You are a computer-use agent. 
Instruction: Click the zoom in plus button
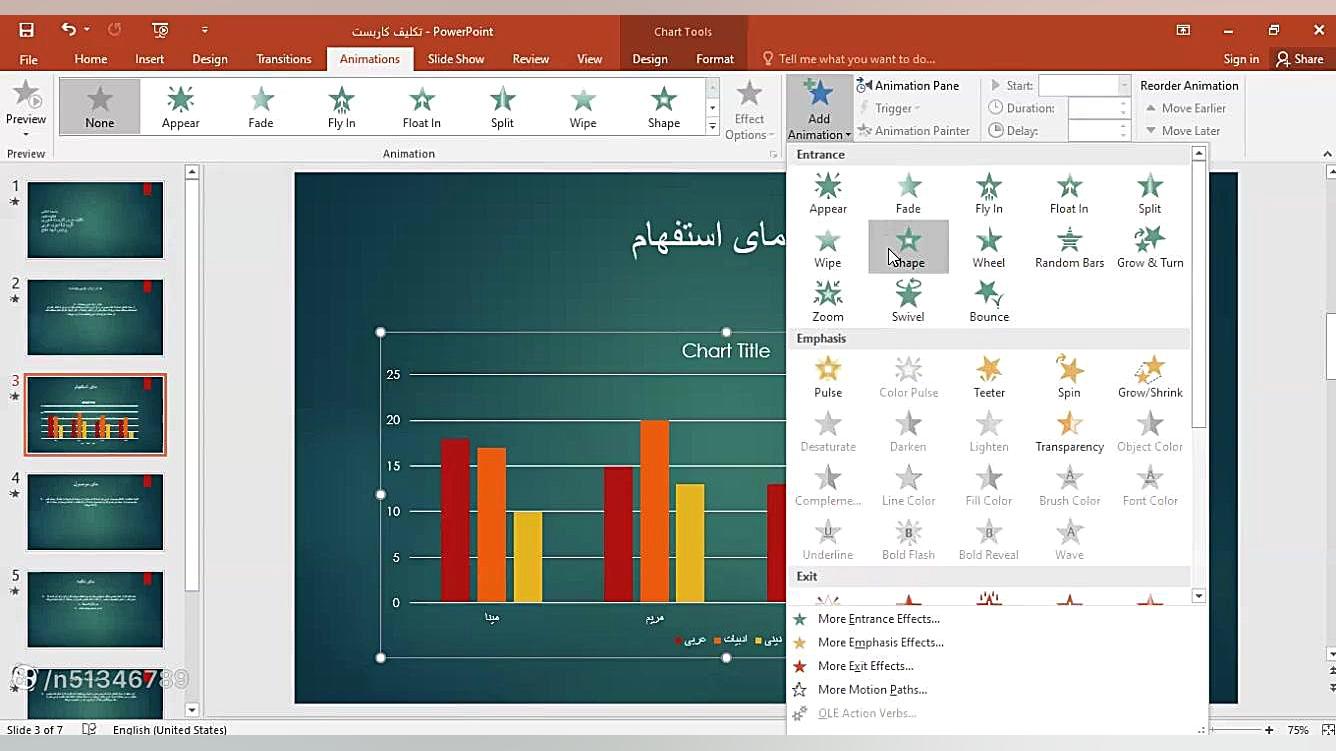(x=1269, y=730)
